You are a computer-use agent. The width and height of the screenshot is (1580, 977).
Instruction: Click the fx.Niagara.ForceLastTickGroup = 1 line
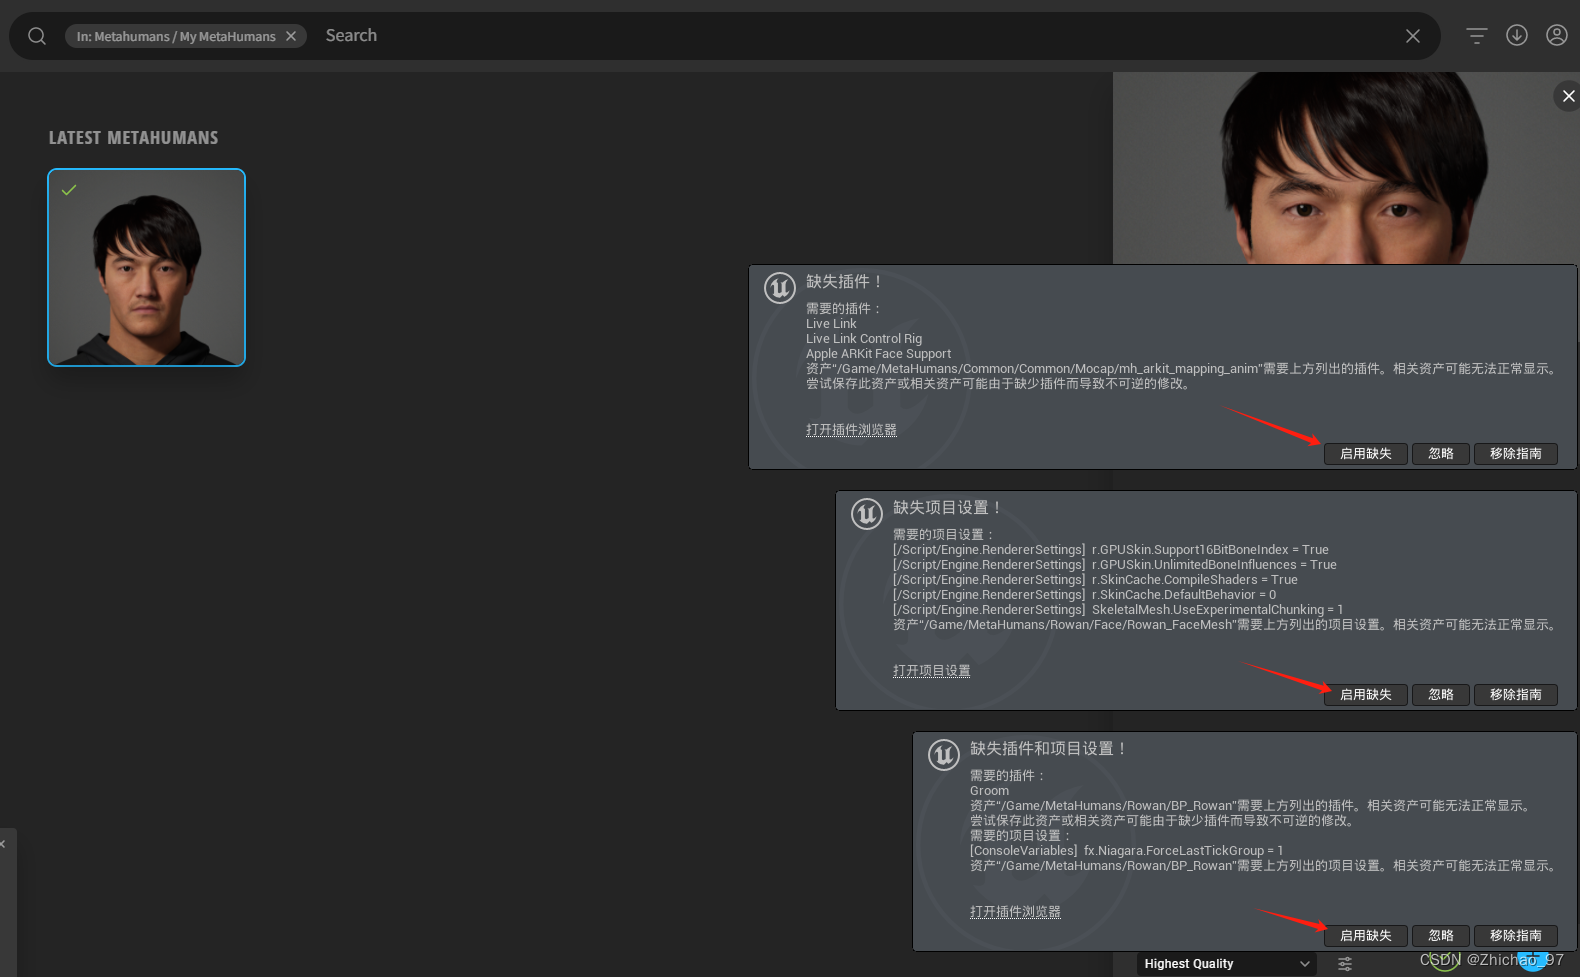pos(1126,851)
